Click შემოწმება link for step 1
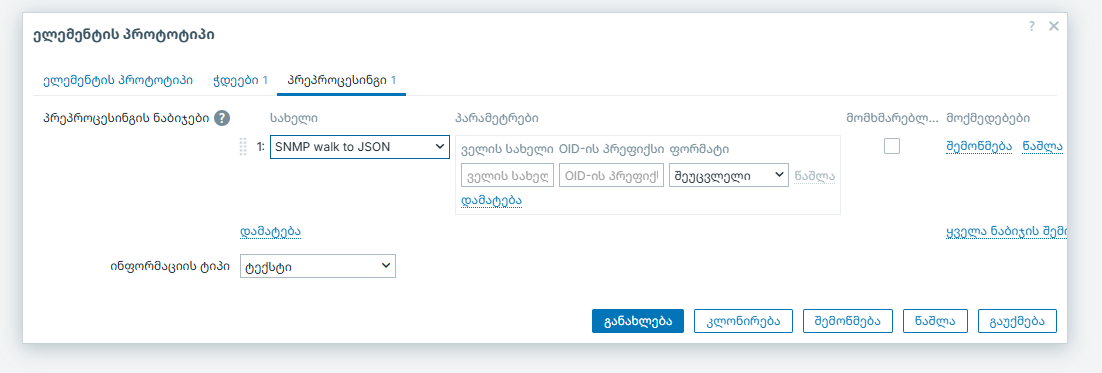Viewport: 1102px width, 373px height. coord(979,146)
